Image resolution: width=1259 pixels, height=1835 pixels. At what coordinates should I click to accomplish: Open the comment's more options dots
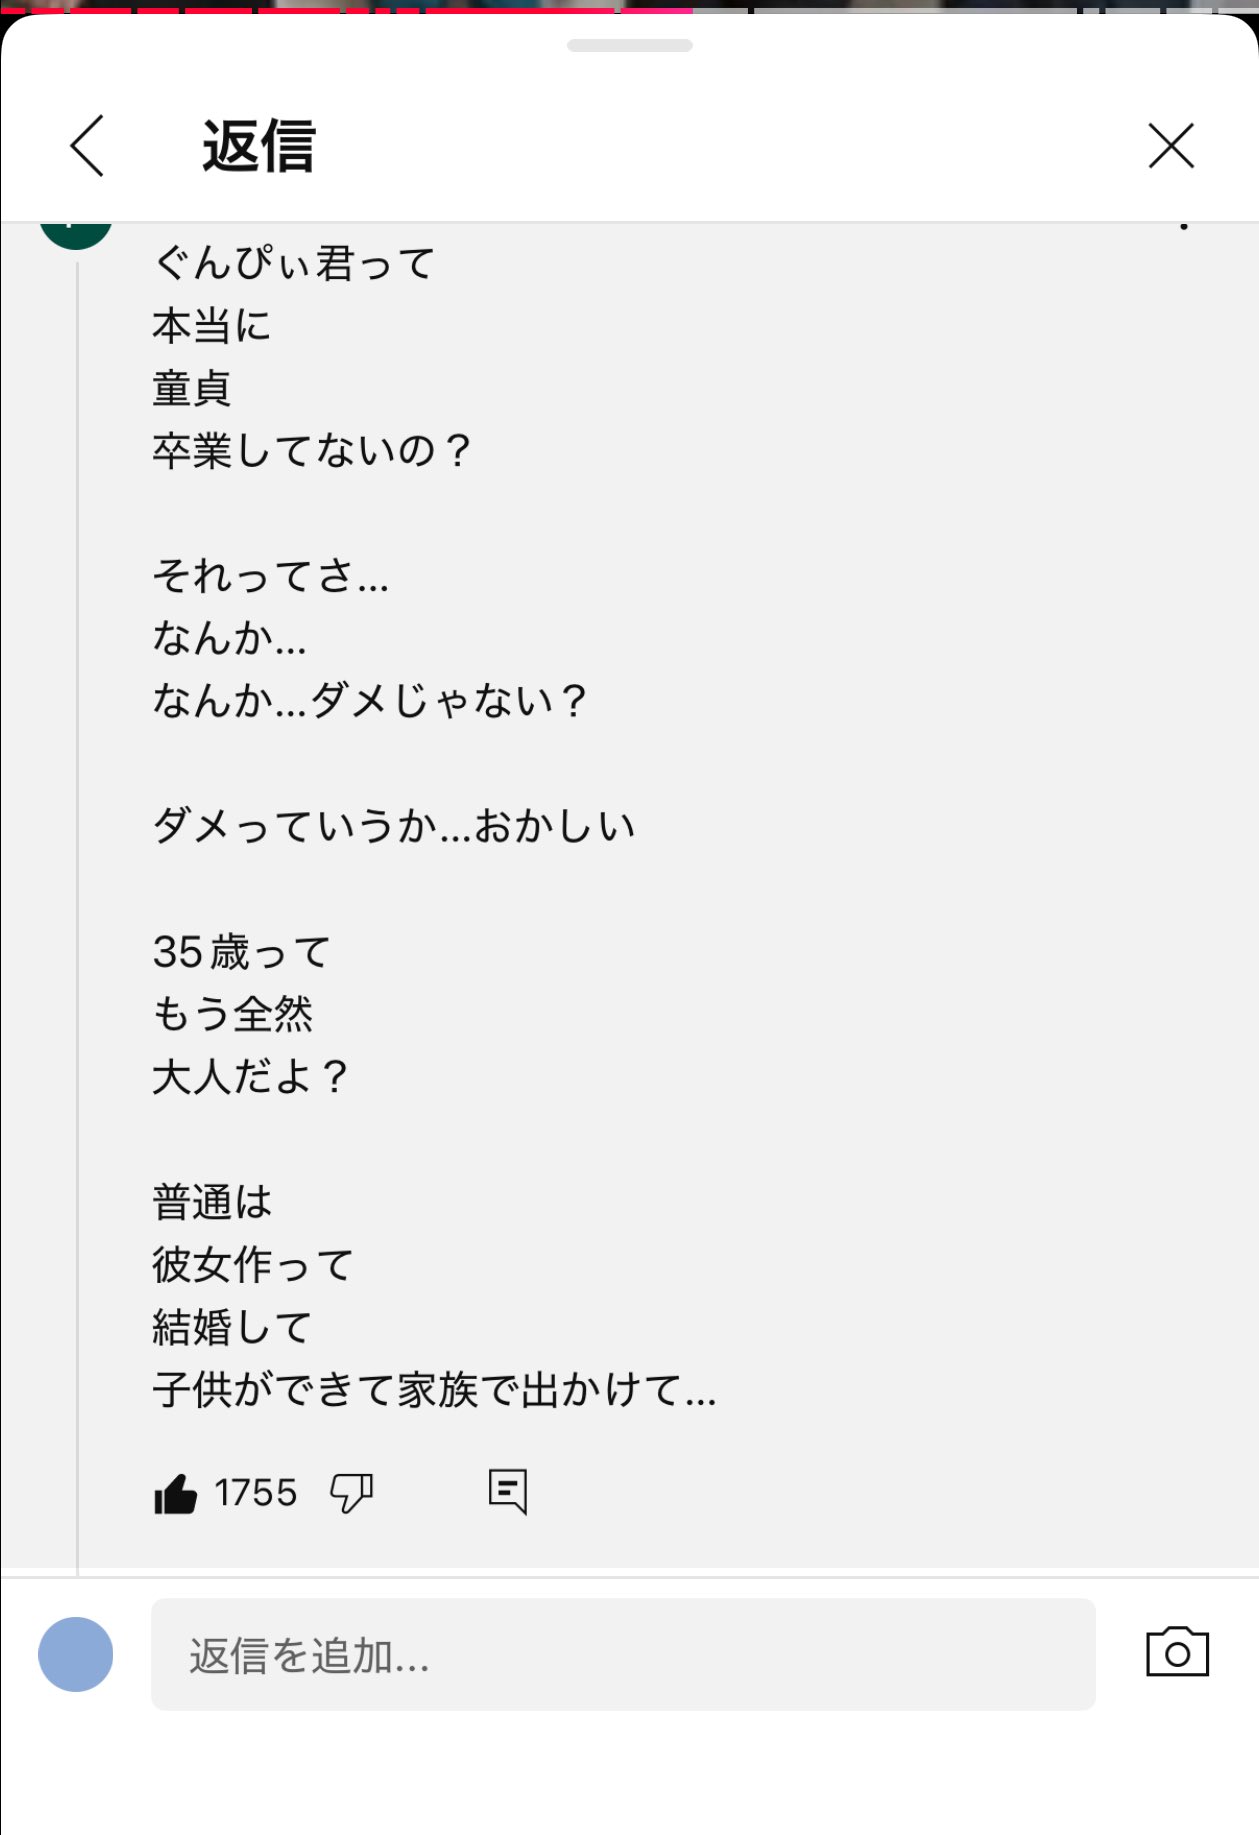click(1184, 227)
